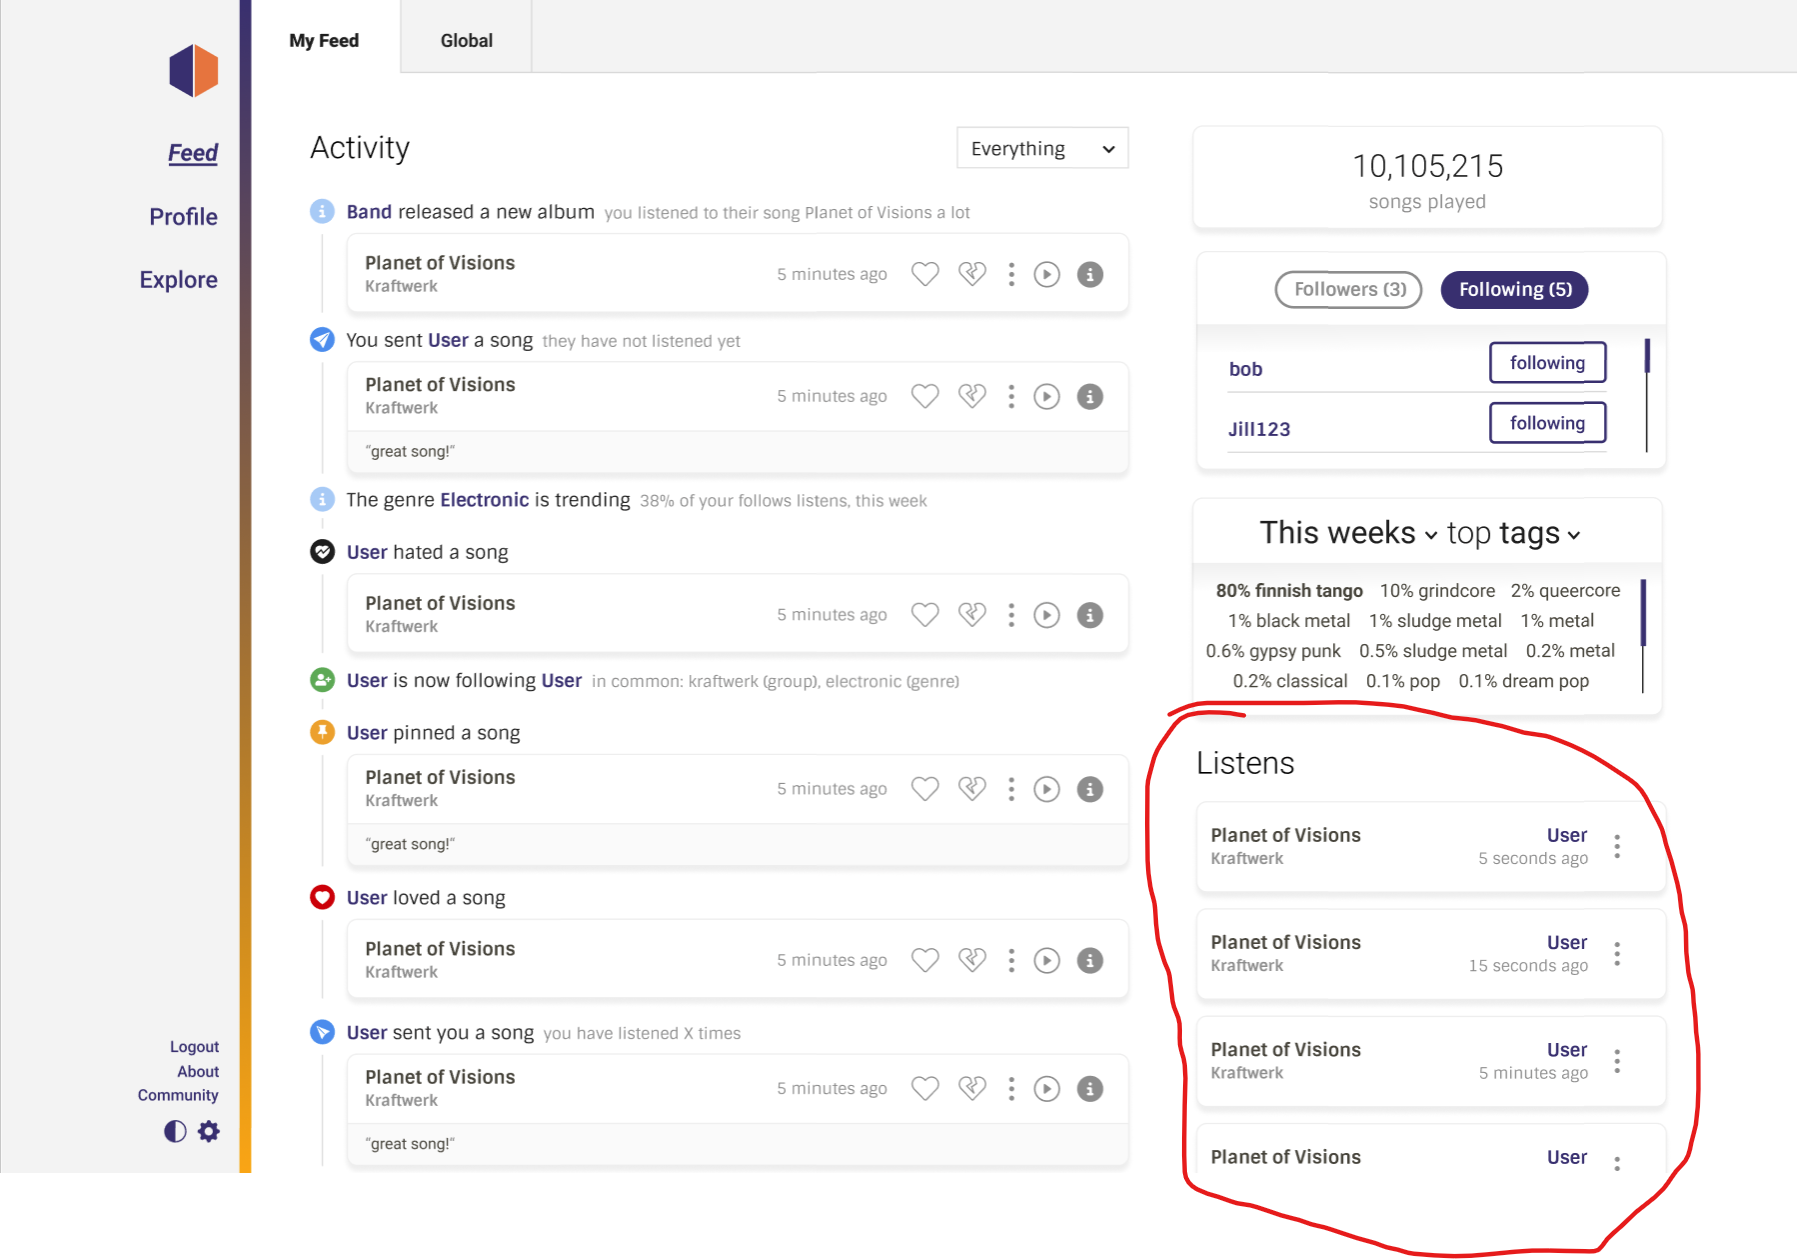
Task: Show info for 'Band released a new album' song
Action: tap(1090, 274)
